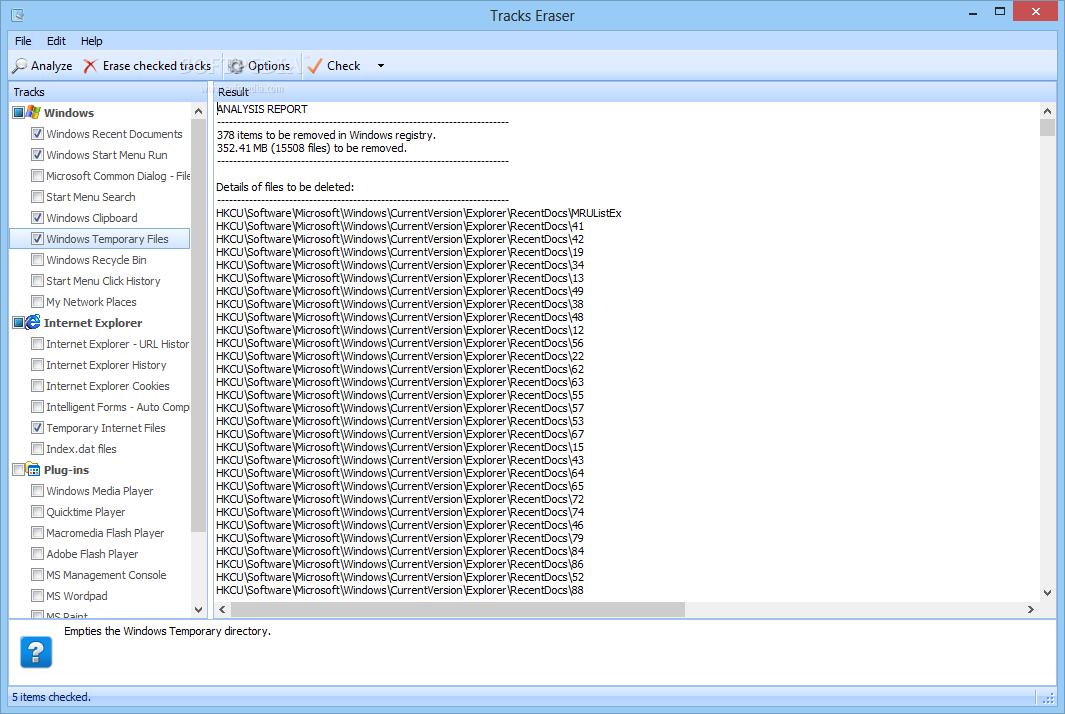Screen dimensions: 1065x714
Task: Check Adobe Flash Player box
Action: (x=37, y=554)
